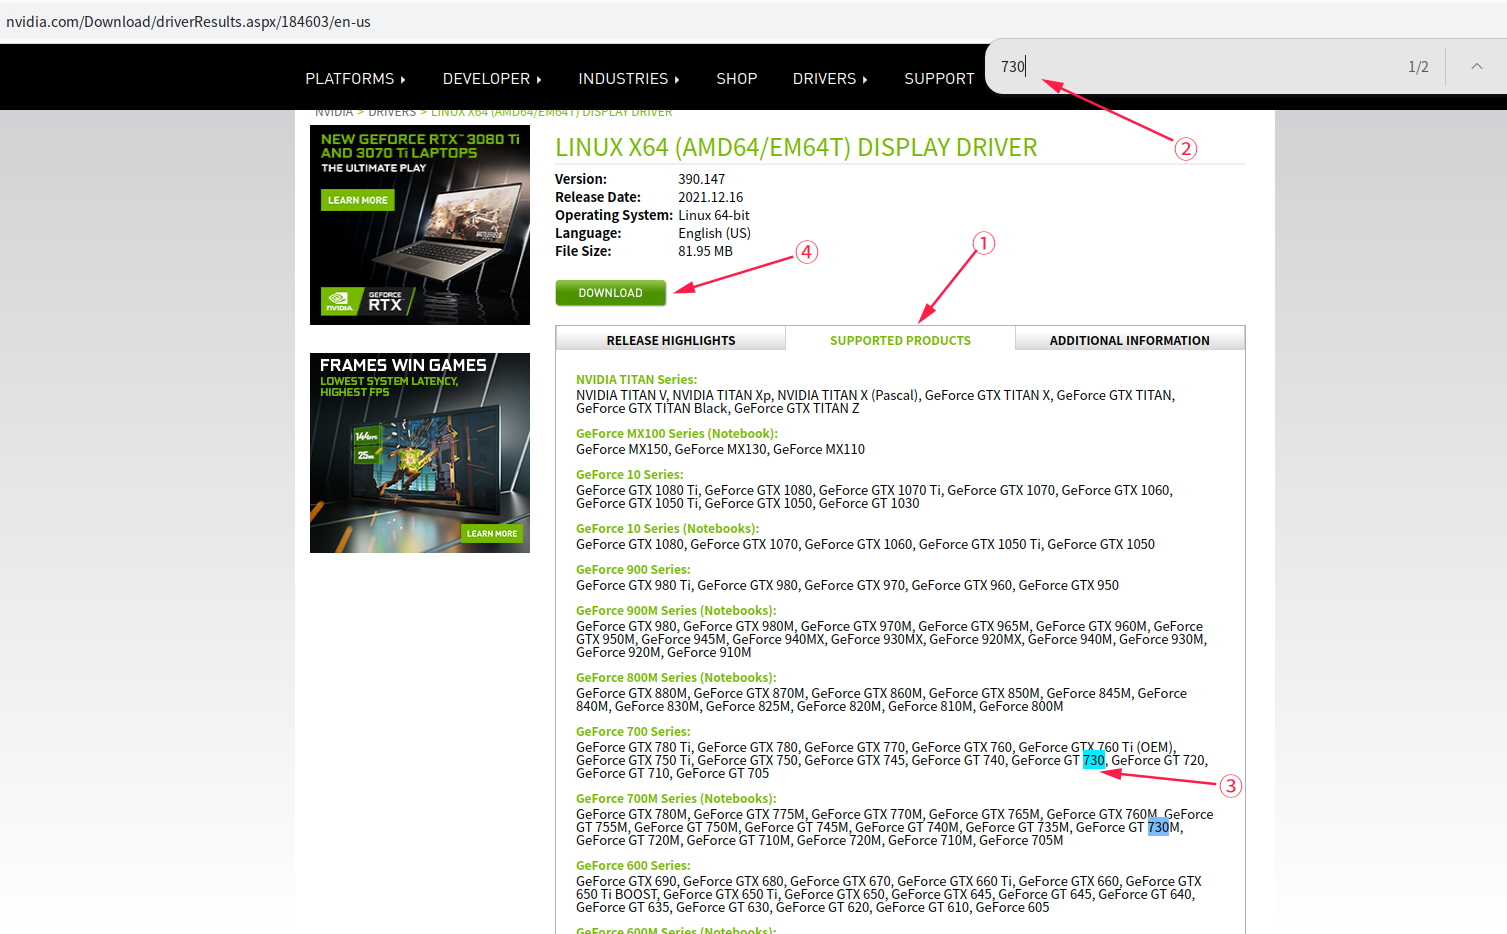This screenshot has width=1507, height=934.
Task: Click the browser address bar URL
Action: point(188,22)
